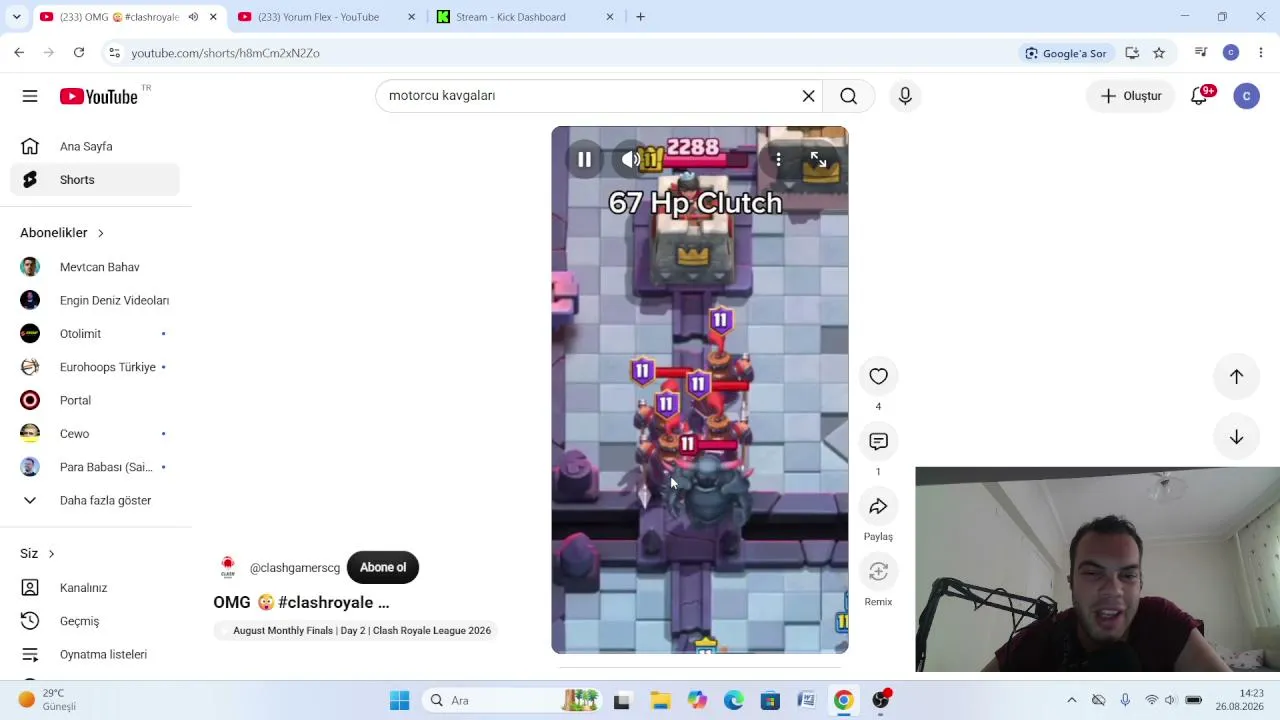
Task: Open the @clashgamerscg channel
Action: (x=295, y=568)
